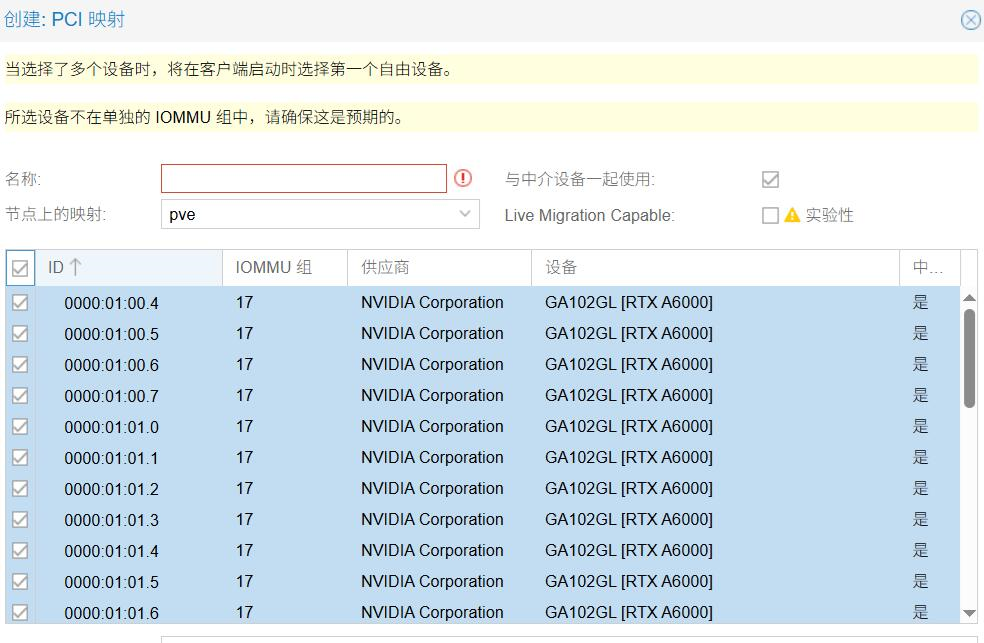Click the 实验性 experimental label
Image resolution: width=984 pixels, height=643 pixels.
830,215
